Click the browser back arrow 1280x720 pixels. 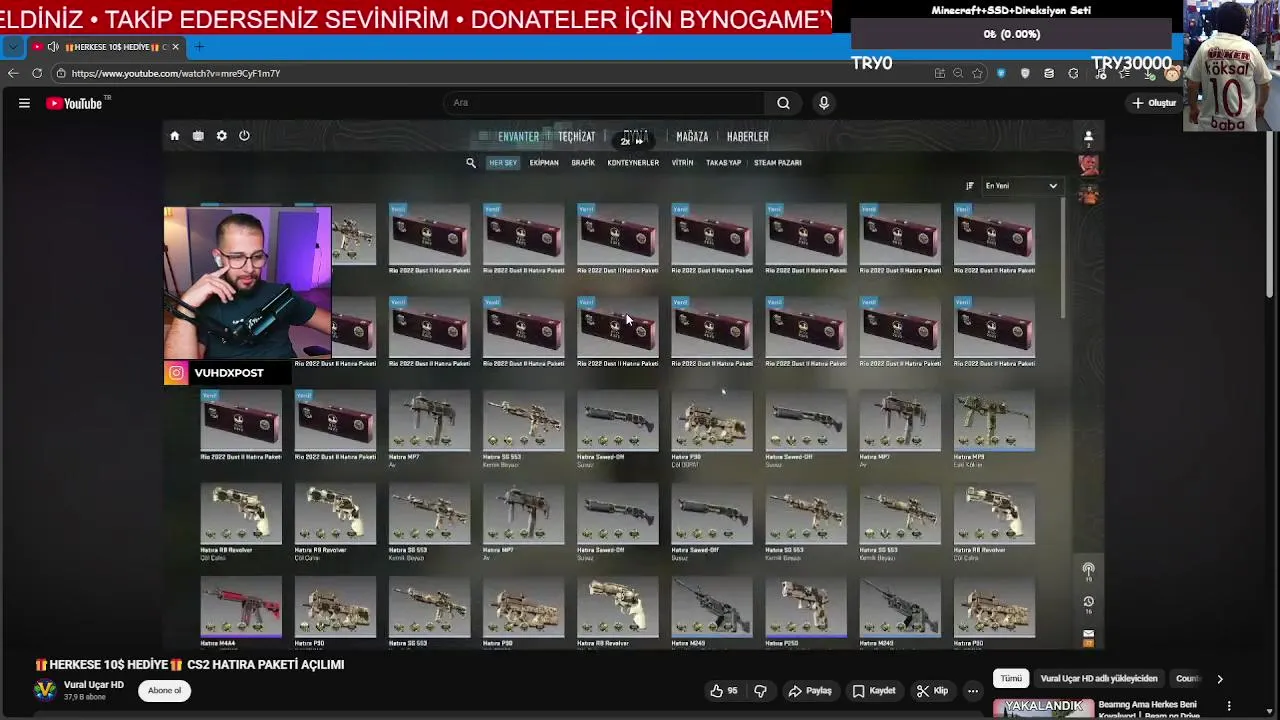[x=13, y=73]
